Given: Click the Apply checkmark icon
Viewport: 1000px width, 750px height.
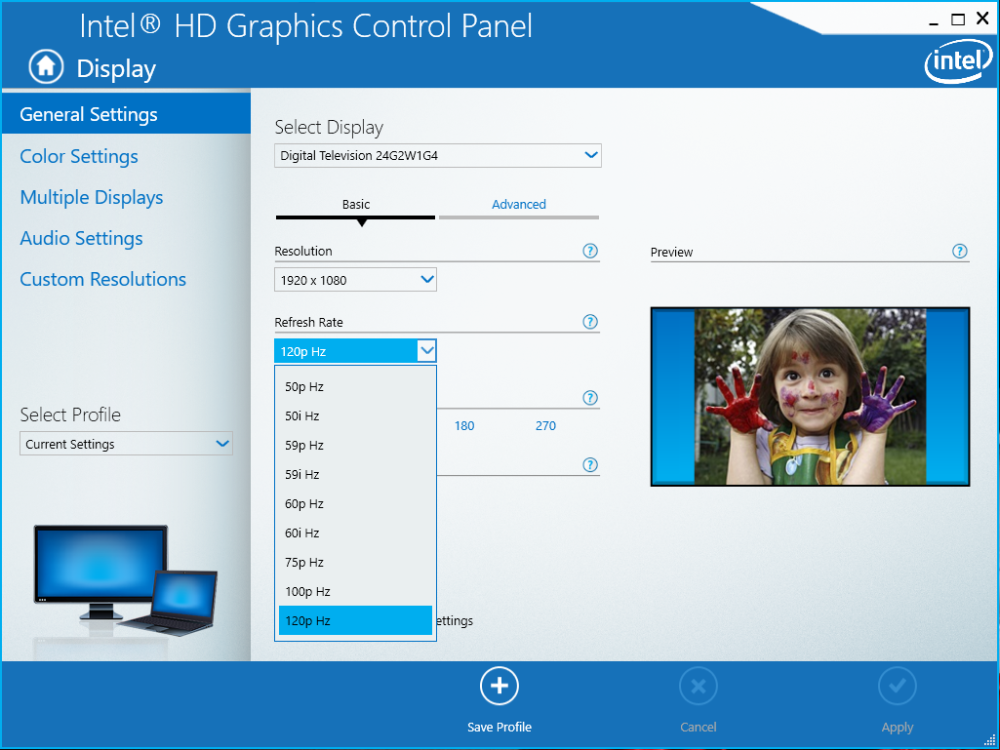Looking at the screenshot, I should pyautogui.click(x=897, y=686).
